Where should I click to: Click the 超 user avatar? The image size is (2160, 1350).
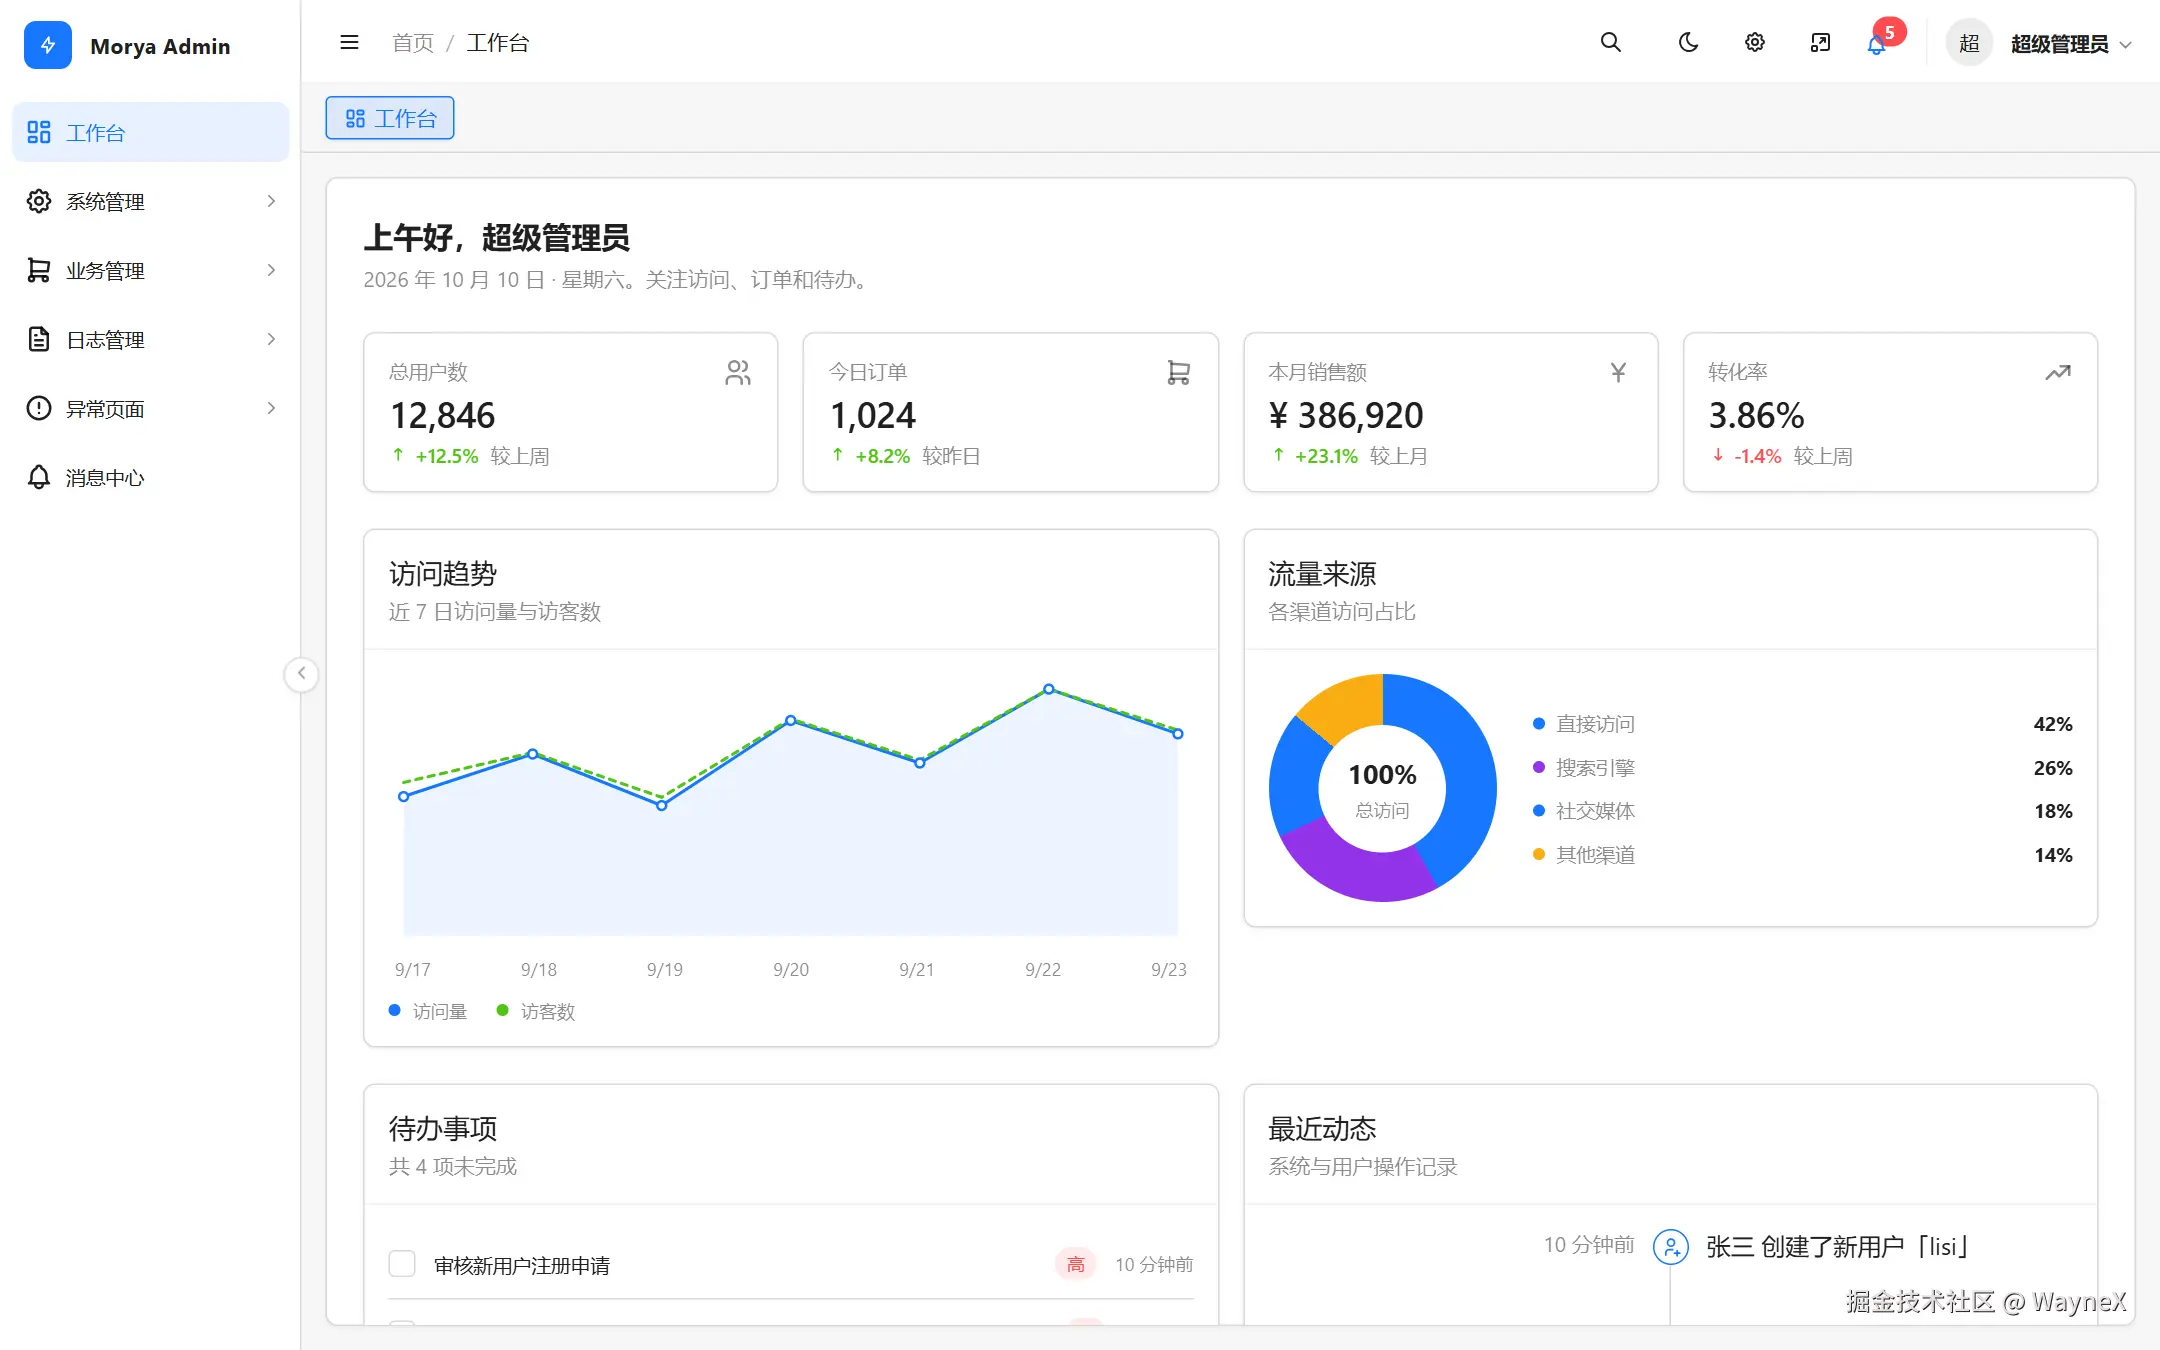click(x=1969, y=43)
